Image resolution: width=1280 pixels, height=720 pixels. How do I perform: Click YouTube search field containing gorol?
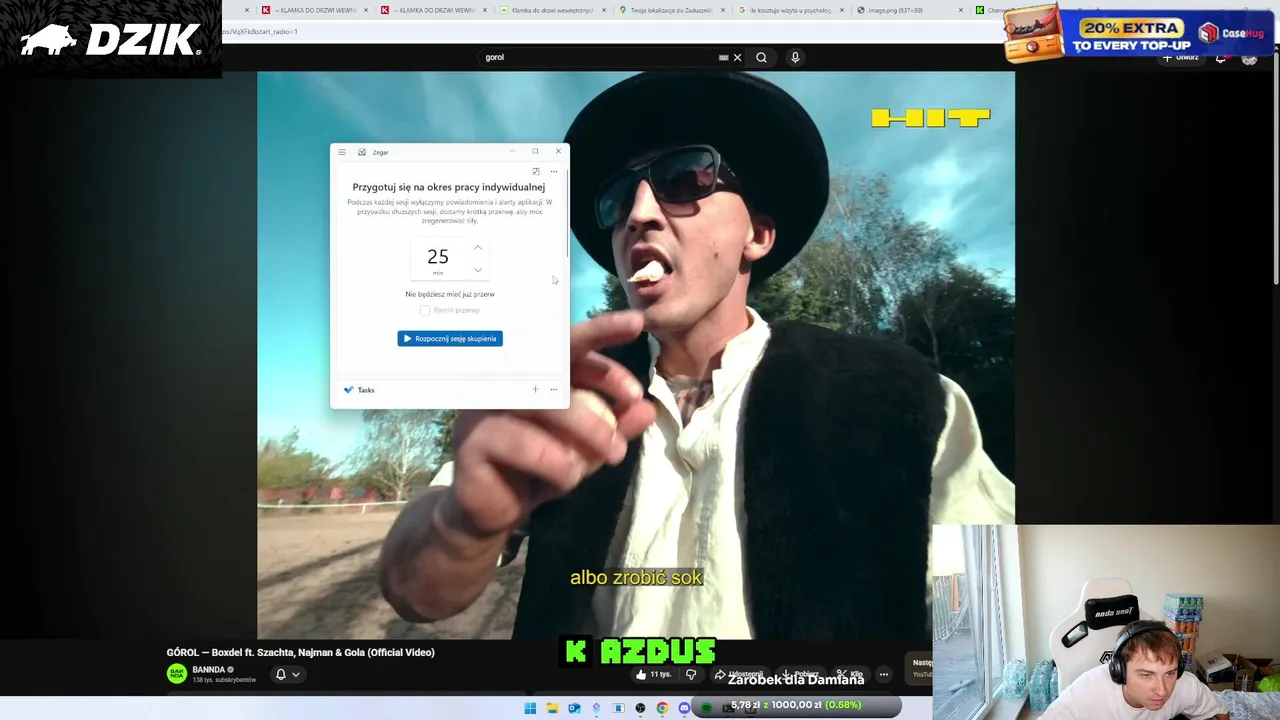click(x=600, y=57)
